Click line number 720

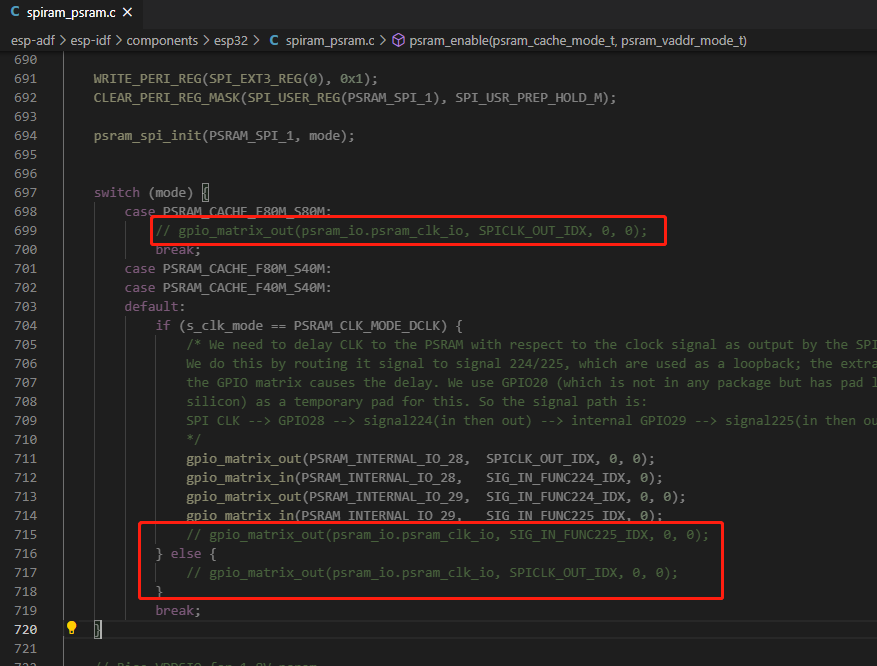click(26, 630)
